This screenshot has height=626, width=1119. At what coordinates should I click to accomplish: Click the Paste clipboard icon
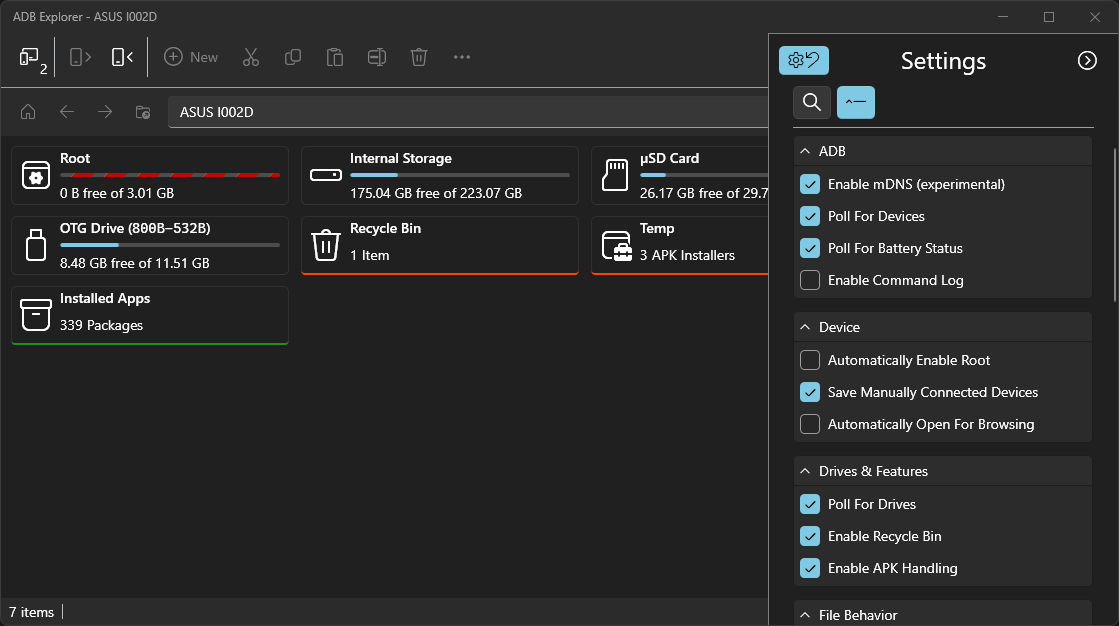point(335,57)
